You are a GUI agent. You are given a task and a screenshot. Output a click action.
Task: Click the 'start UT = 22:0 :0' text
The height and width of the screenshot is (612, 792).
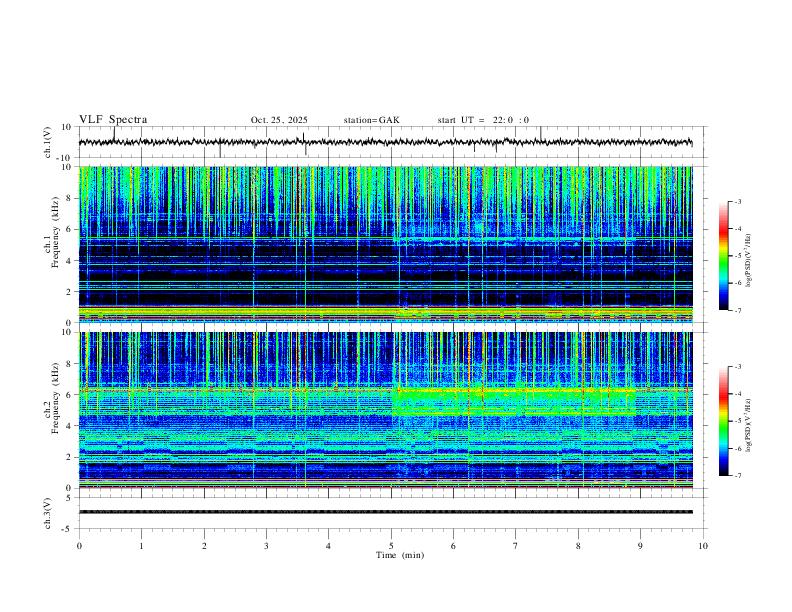483,120
